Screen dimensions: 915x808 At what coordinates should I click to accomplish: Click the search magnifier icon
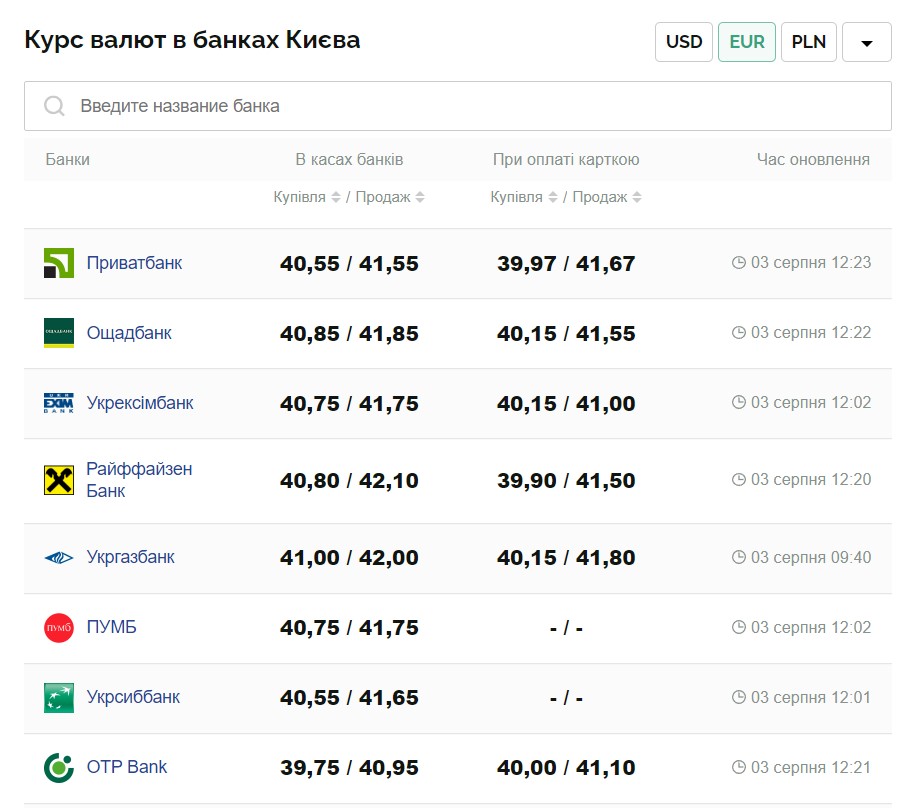pyautogui.click(x=54, y=106)
